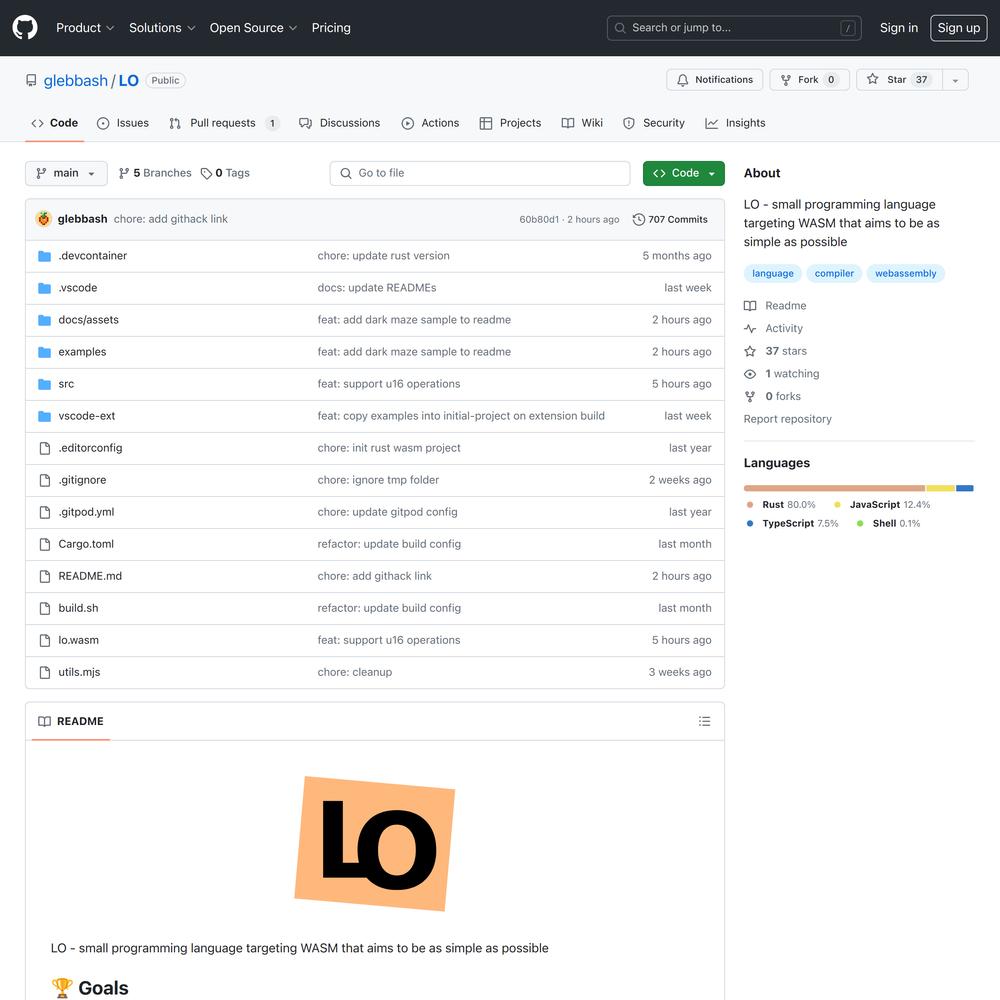This screenshot has width=1000, height=1000.
Task: Select the README tab heading
Action: 71,721
